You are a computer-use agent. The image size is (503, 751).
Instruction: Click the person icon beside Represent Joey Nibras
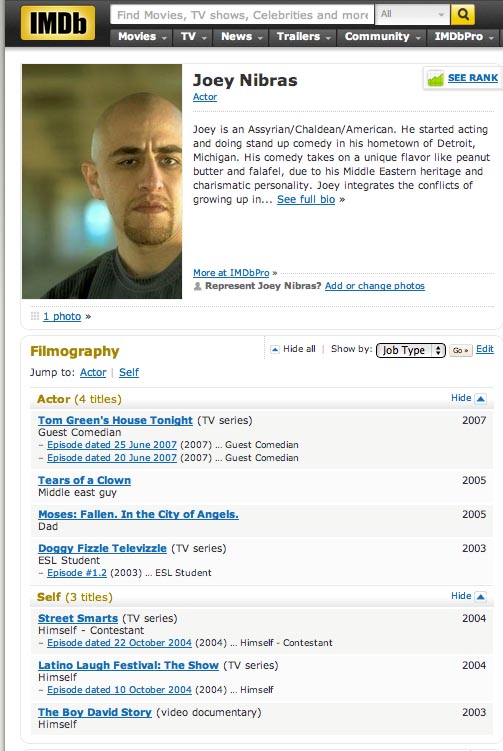pos(197,286)
